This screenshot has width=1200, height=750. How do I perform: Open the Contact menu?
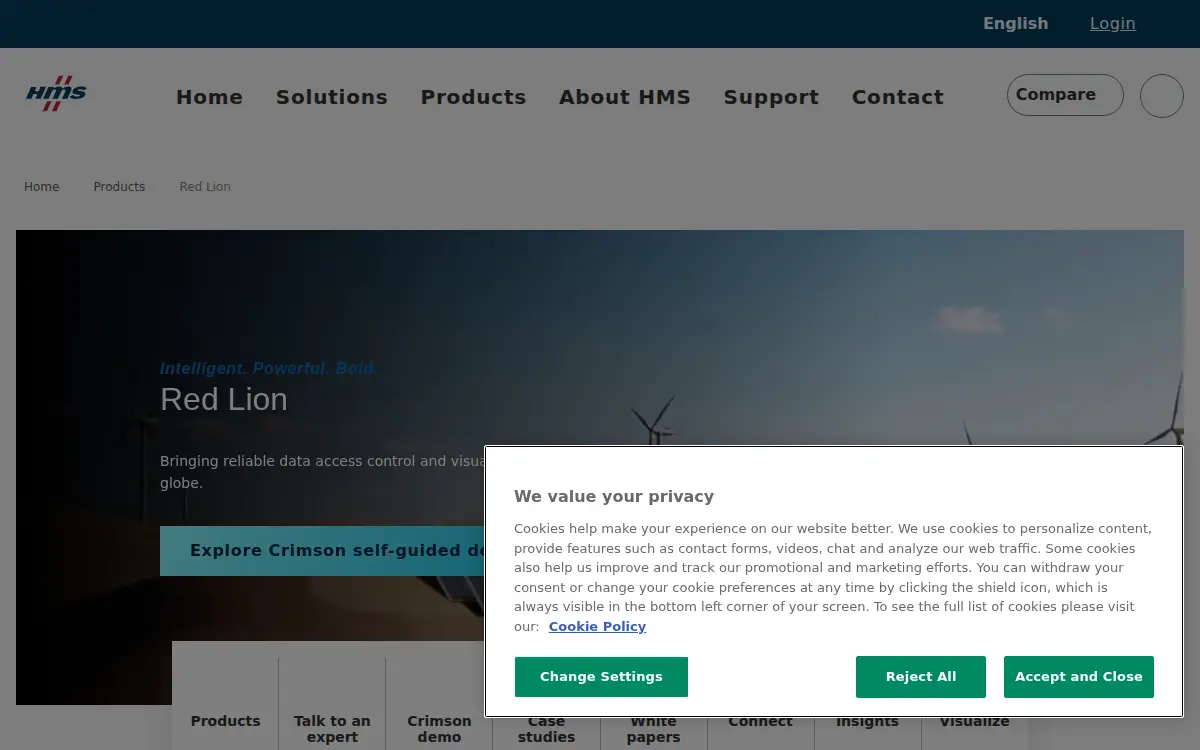click(897, 97)
